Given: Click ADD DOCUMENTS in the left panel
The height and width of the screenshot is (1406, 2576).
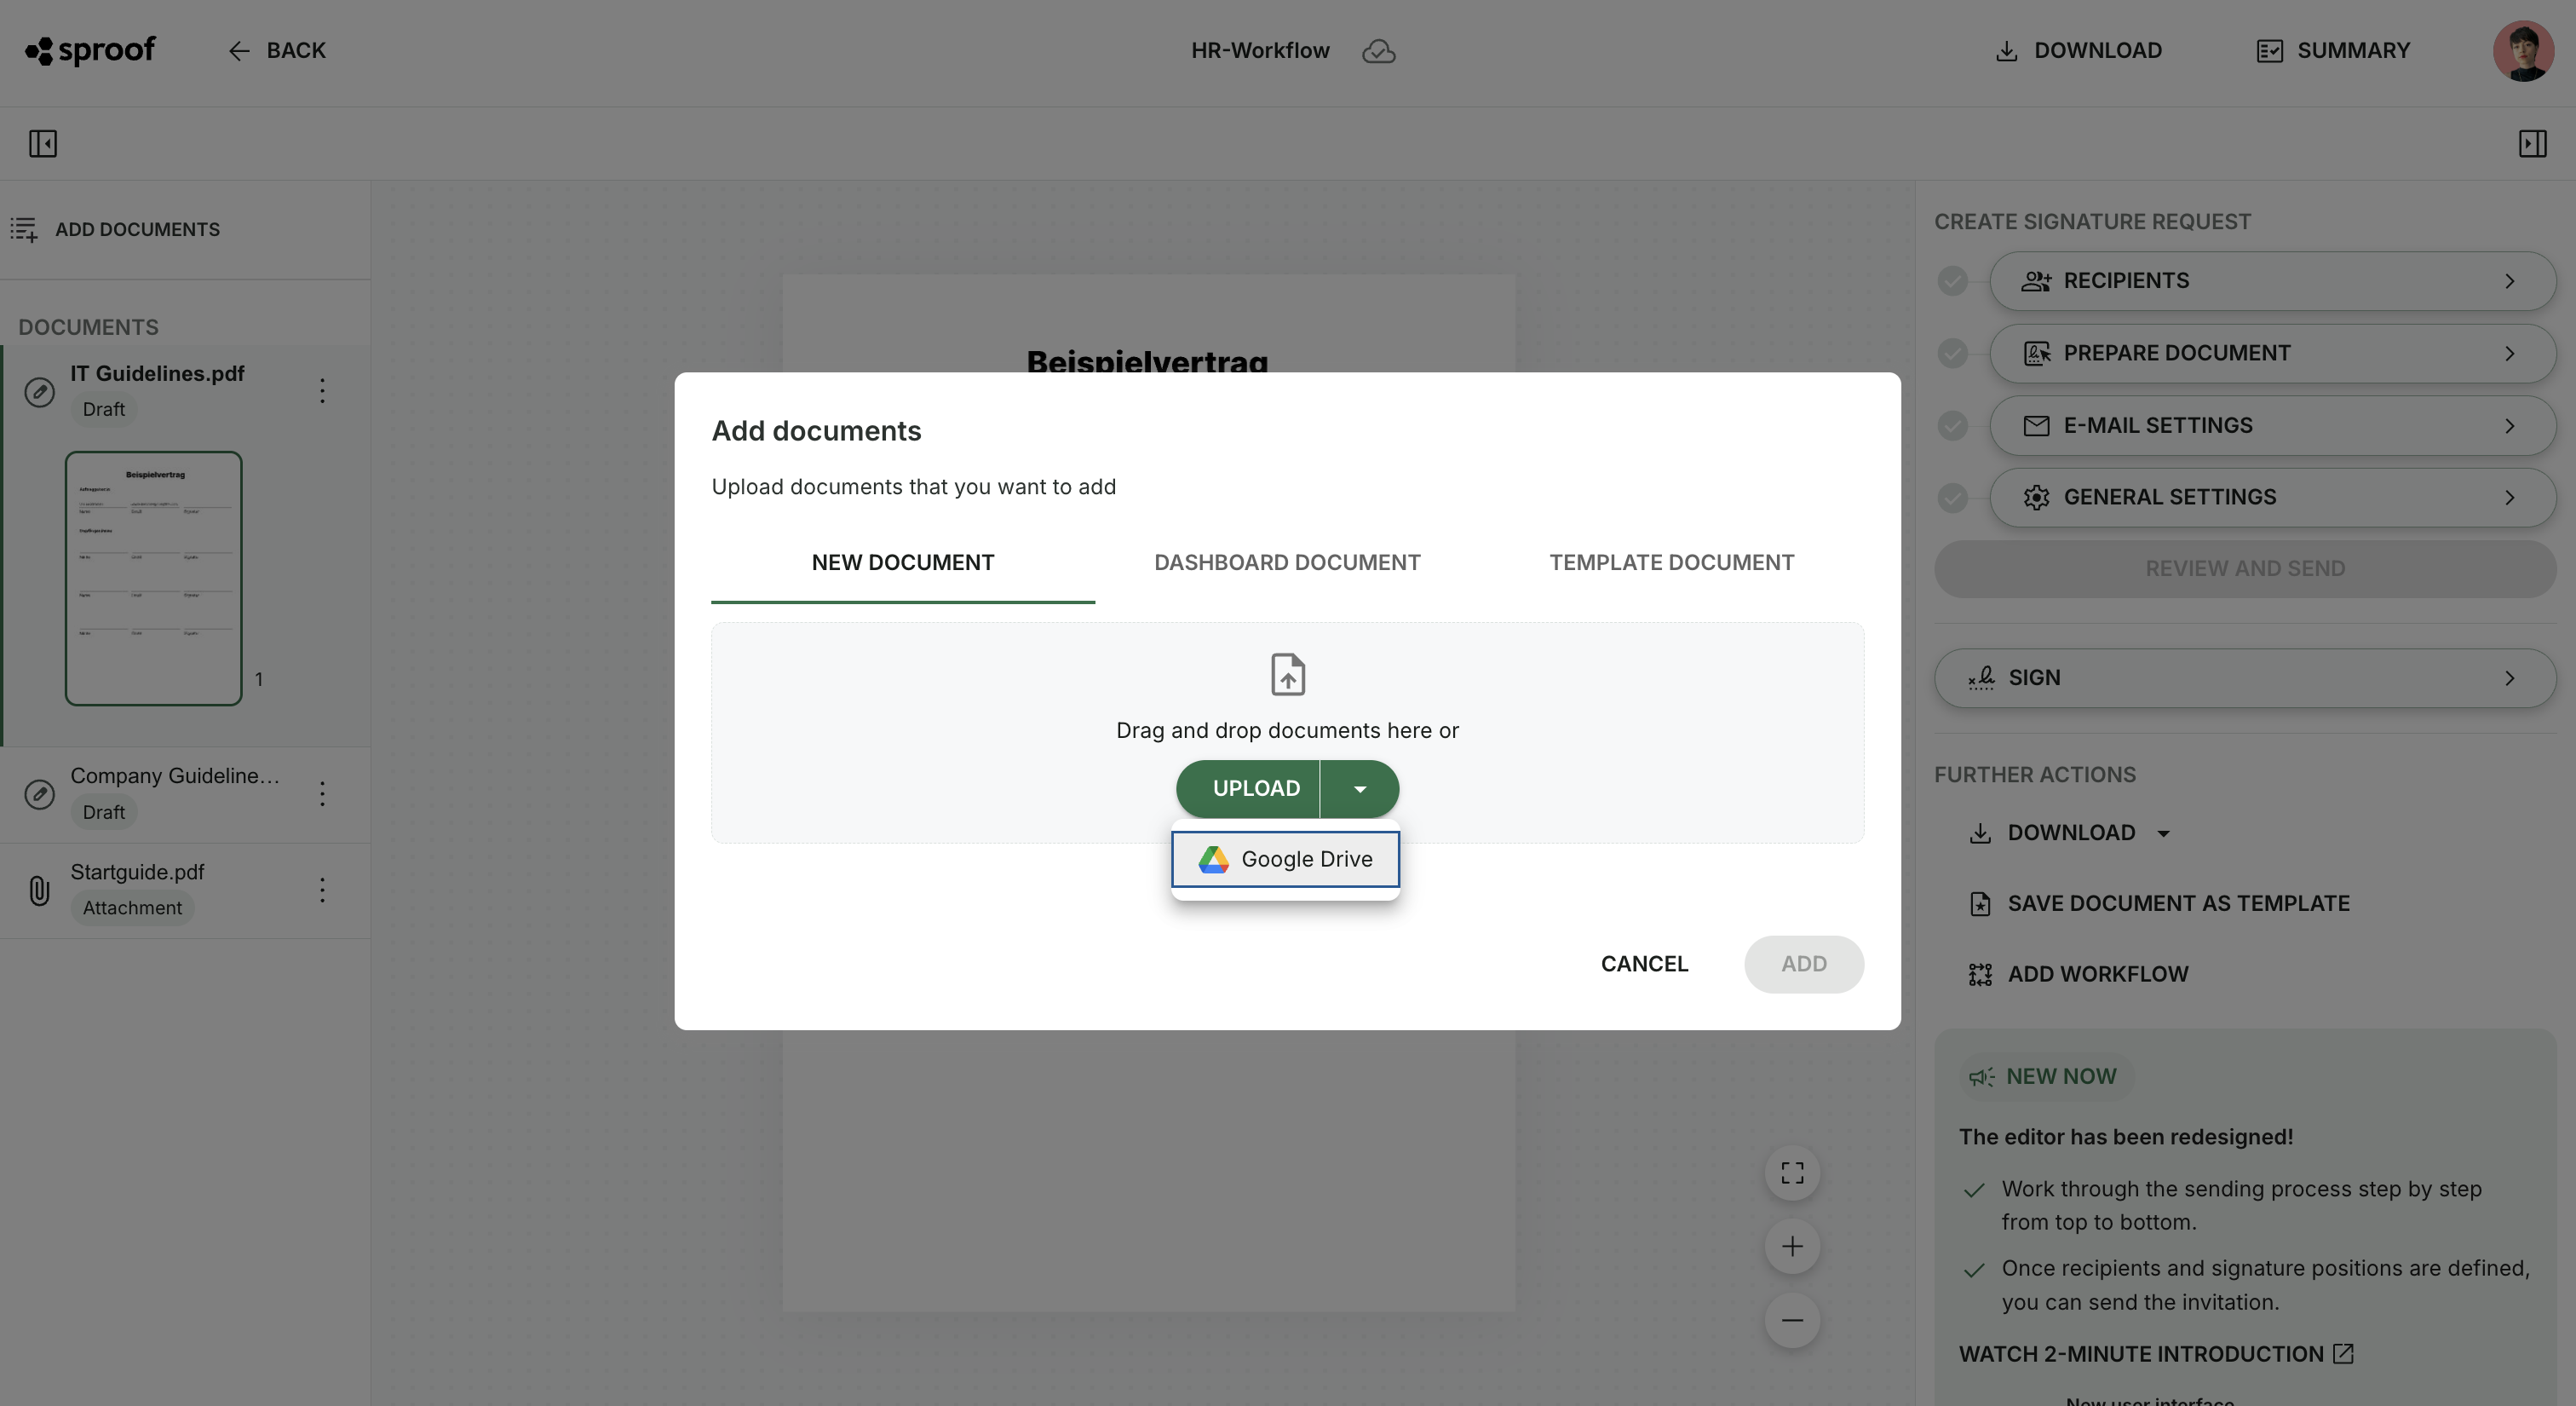Looking at the screenshot, I should pos(115,230).
